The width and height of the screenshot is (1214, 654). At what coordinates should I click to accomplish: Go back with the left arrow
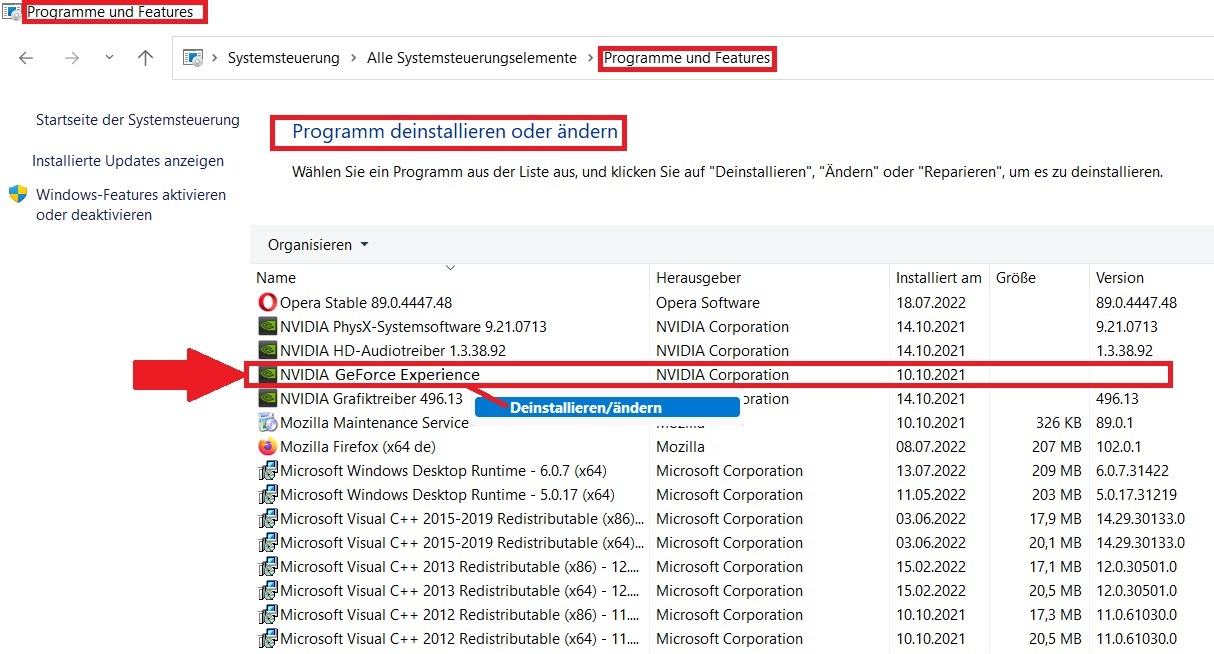[x=27, y=58]
